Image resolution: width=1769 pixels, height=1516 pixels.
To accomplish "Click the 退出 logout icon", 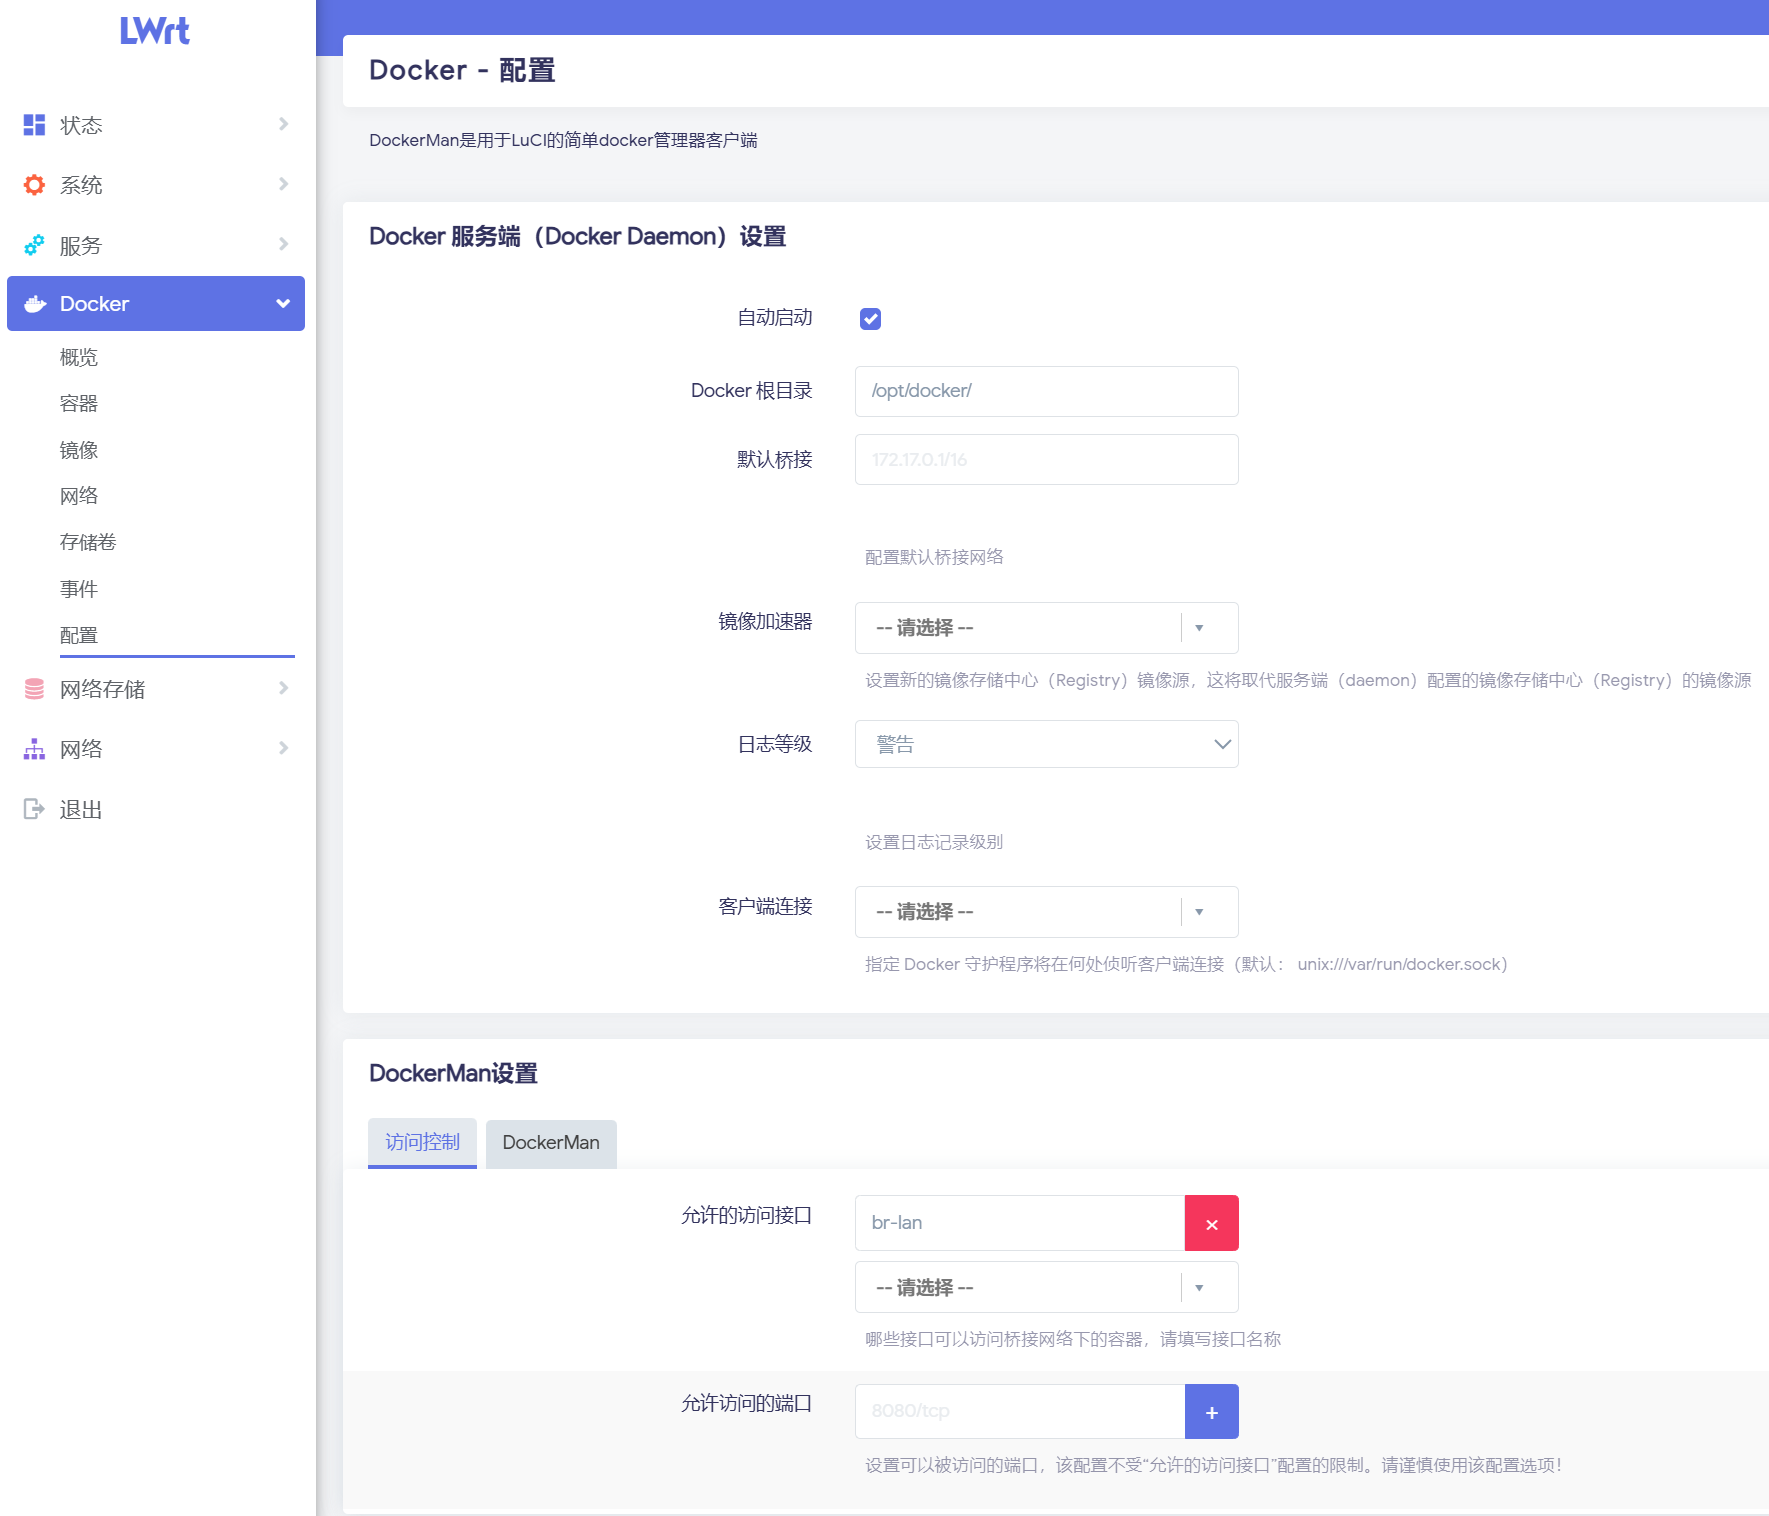I will [x=34, y=809].
